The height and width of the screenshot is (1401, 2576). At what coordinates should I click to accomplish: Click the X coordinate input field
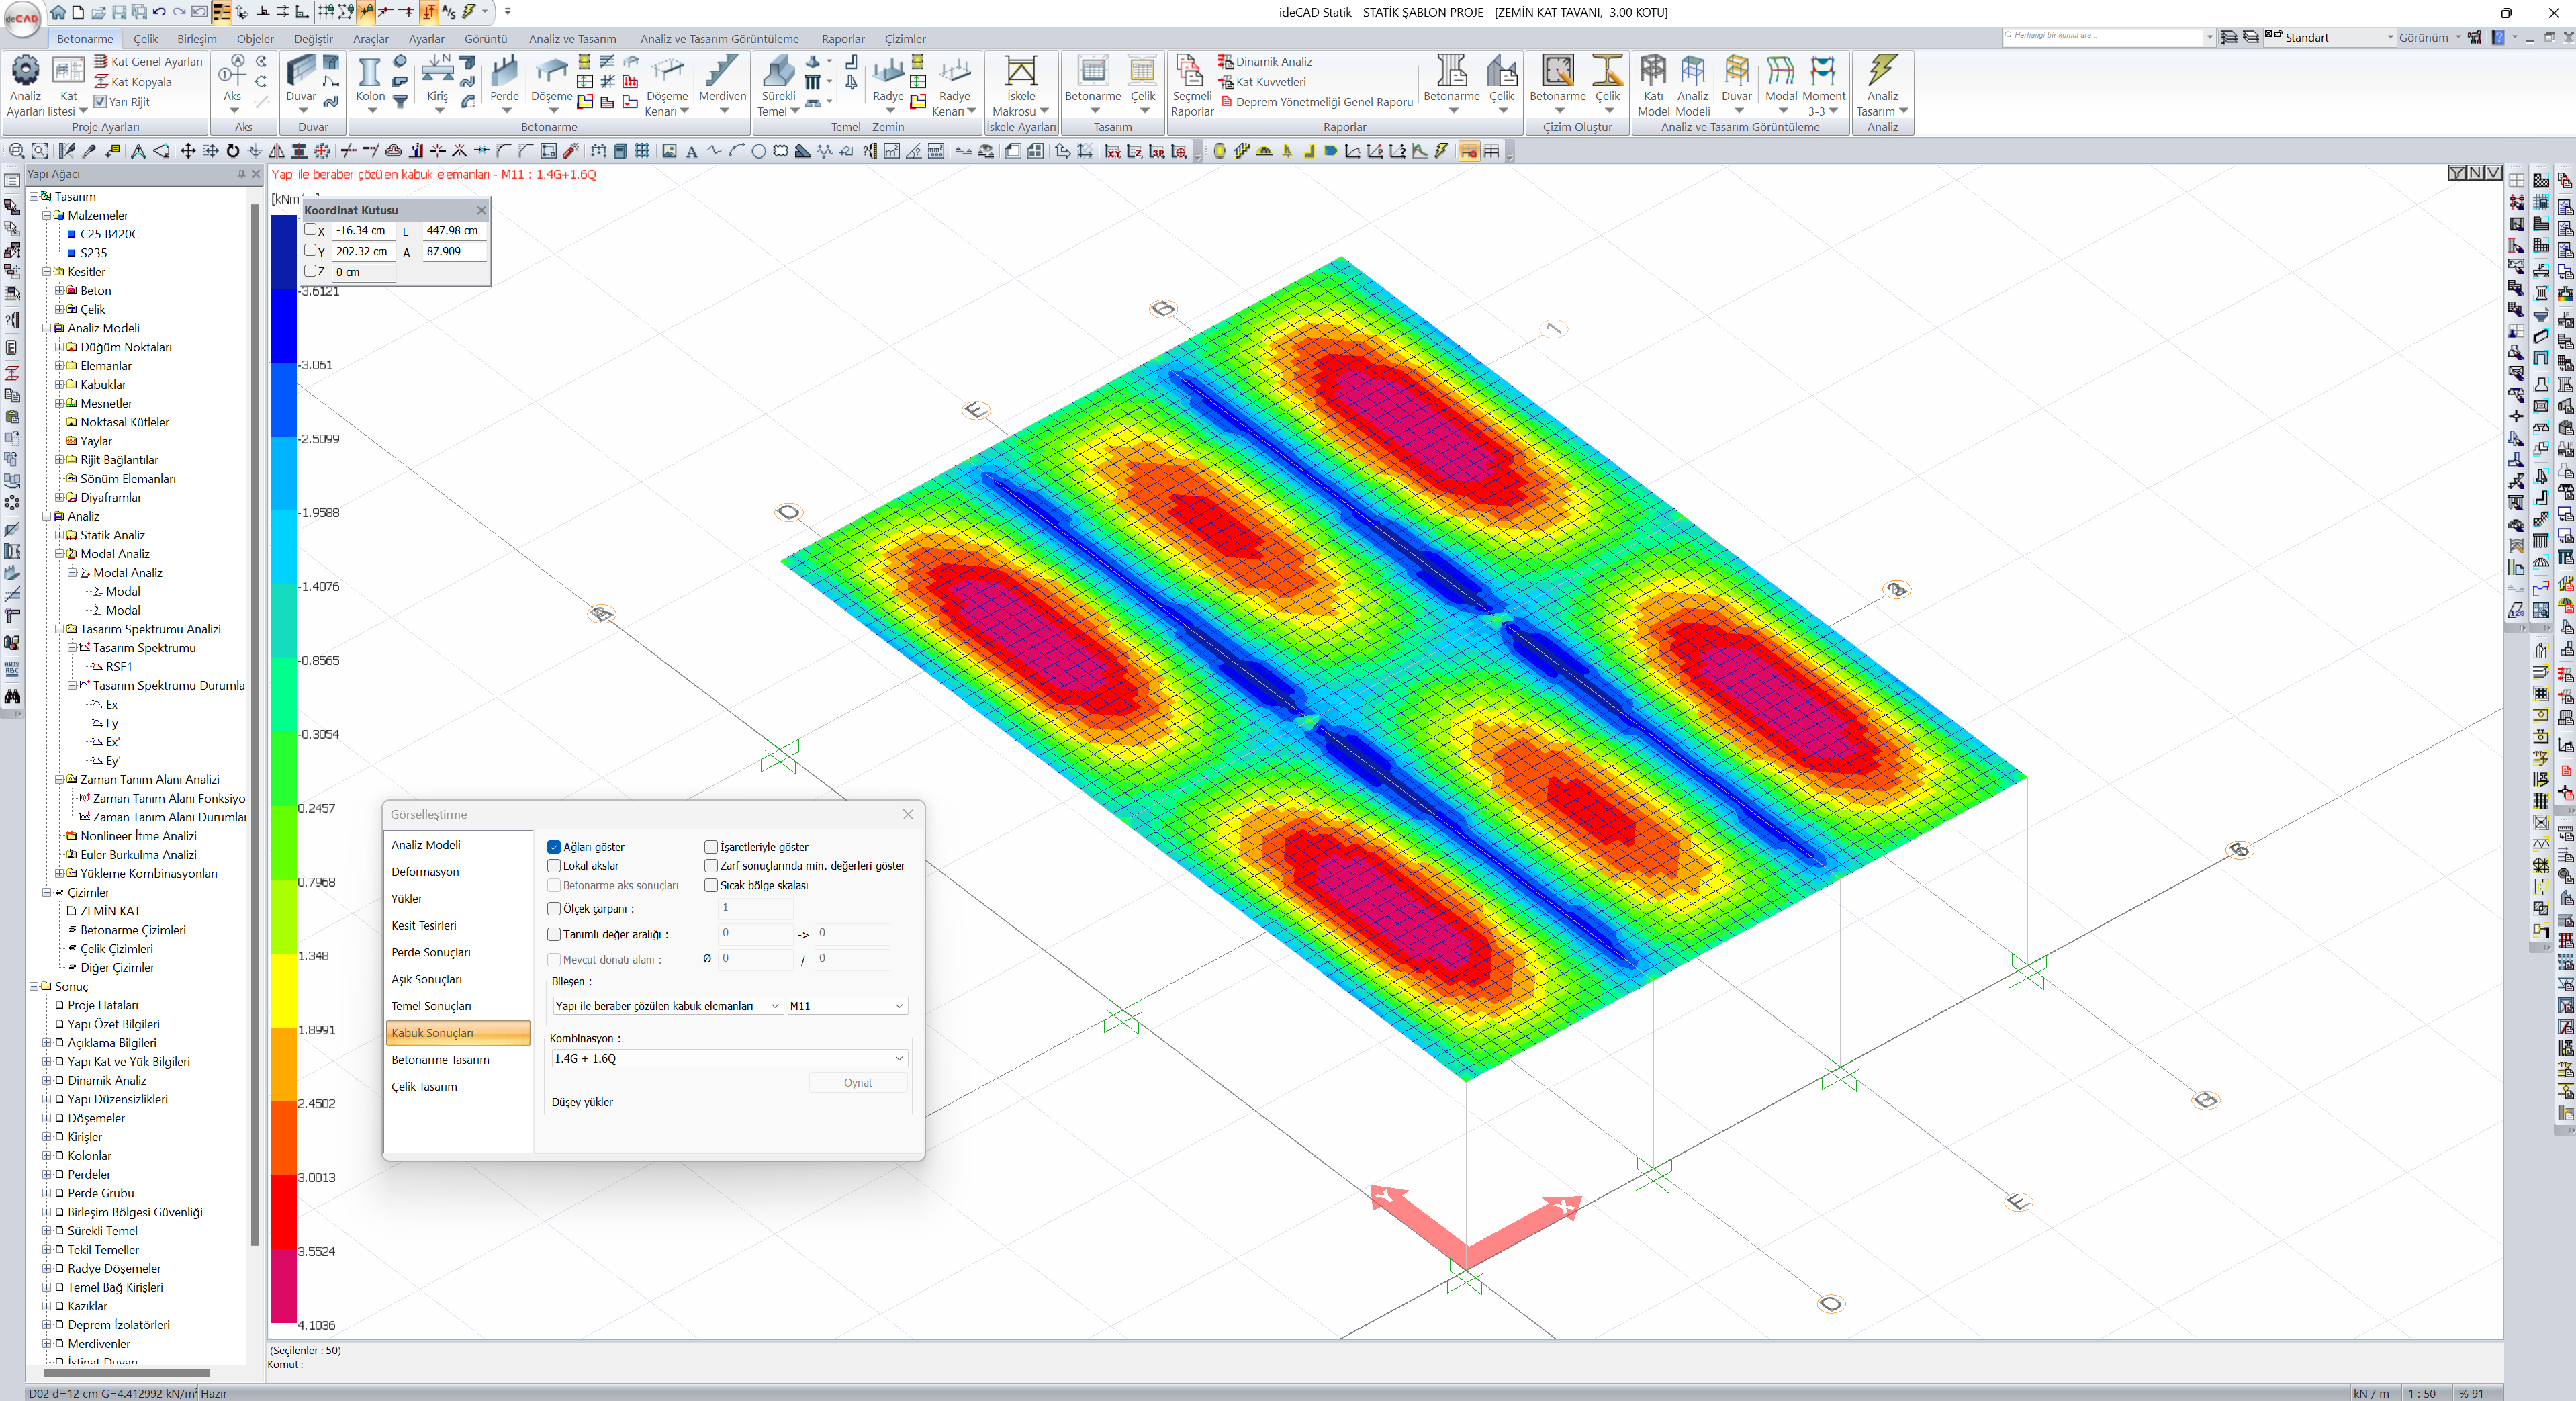[x=363, y=230]
